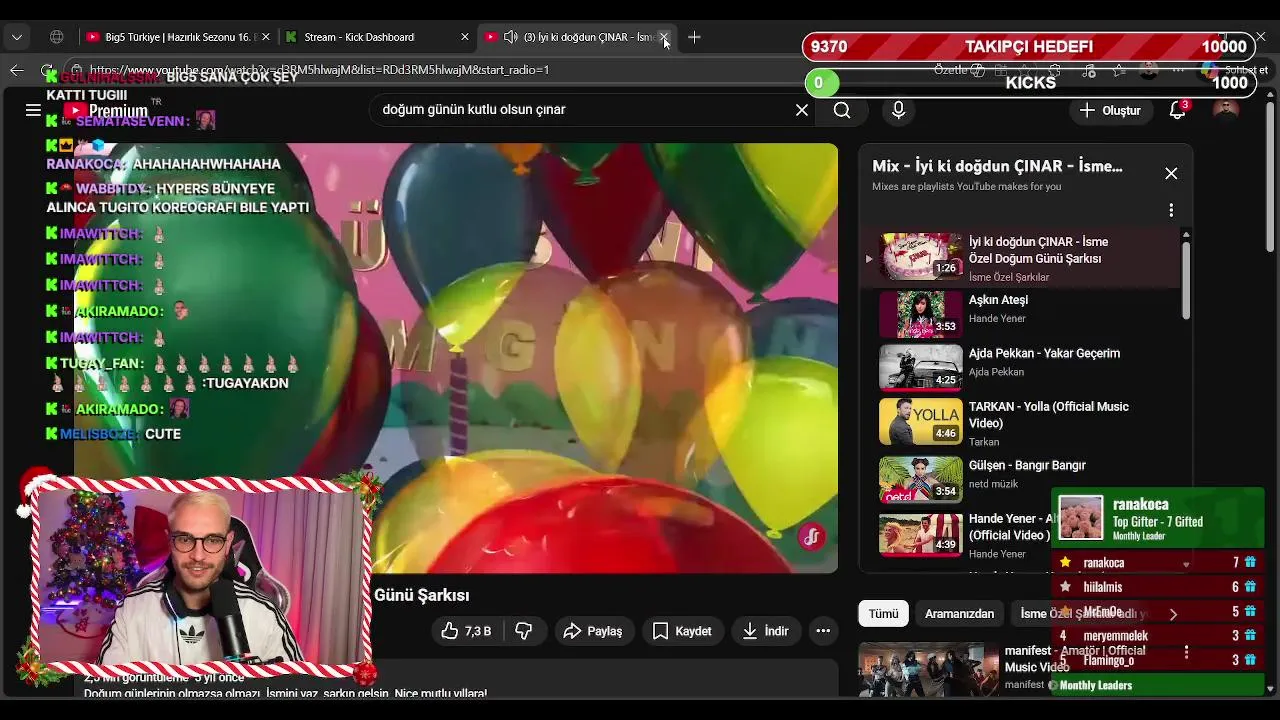Open the browser tab search dropdown arrow

(x=17, y=37)
